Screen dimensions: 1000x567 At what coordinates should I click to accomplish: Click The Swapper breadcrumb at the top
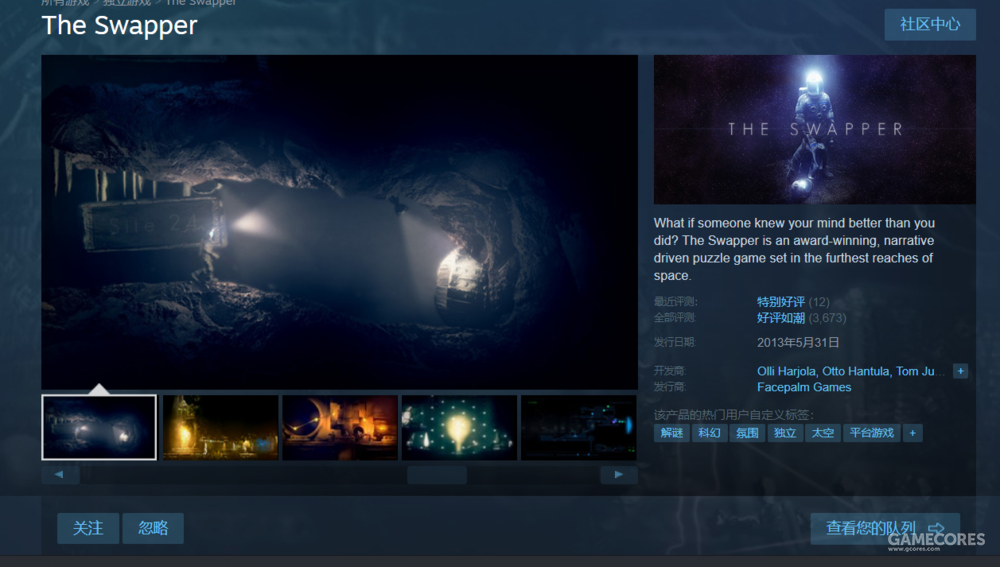pos(201,3)
